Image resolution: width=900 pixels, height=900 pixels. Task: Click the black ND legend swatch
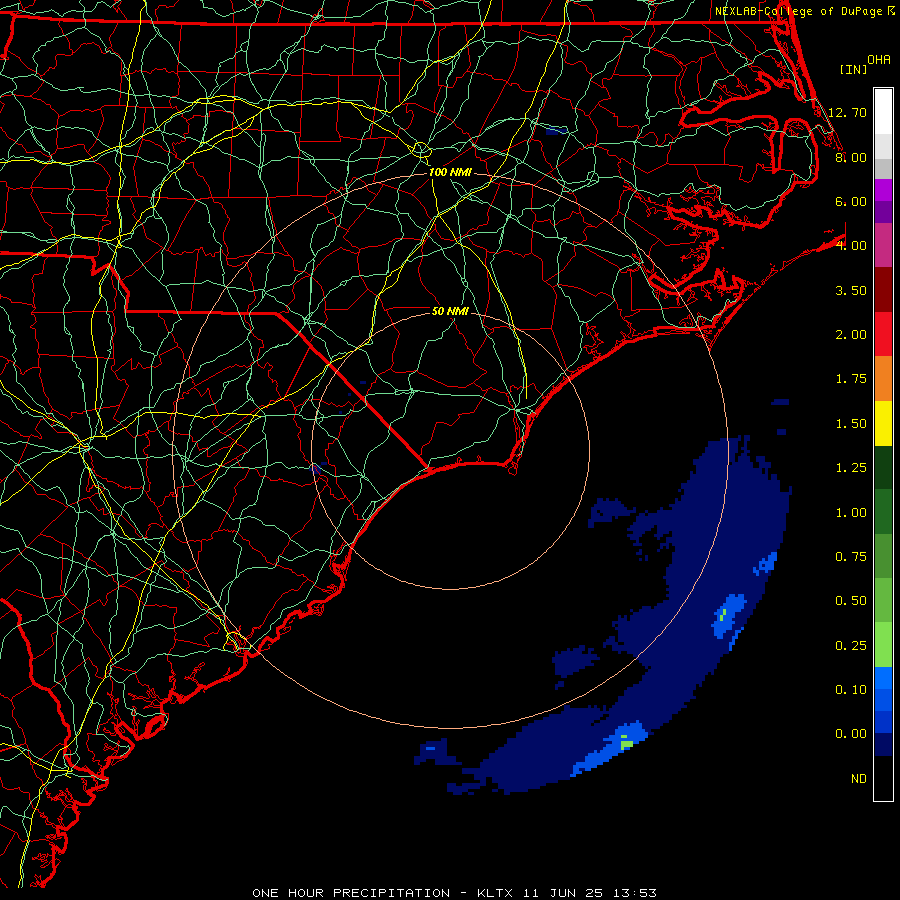point(883,778)
